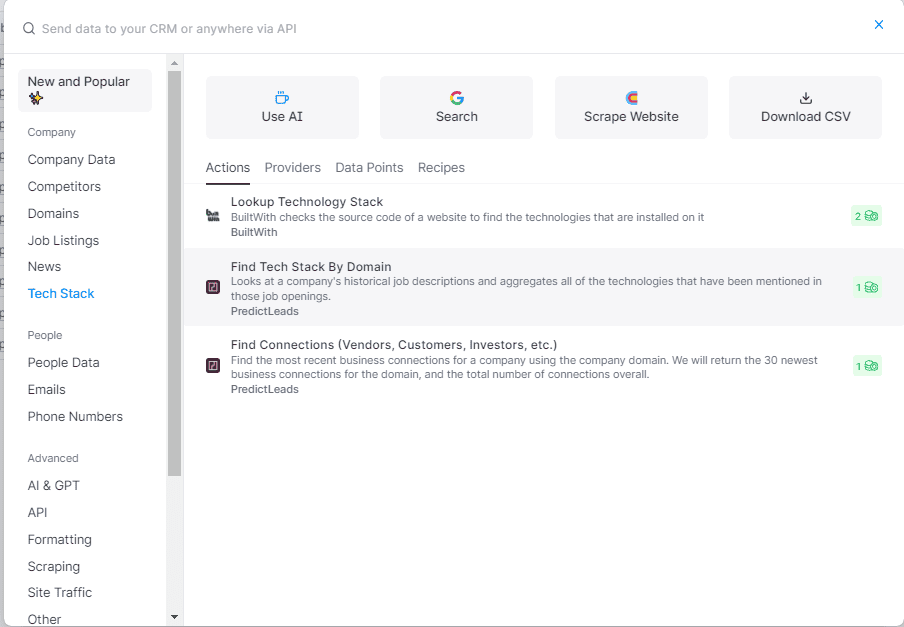Open Competitors category
The width and height of the screenshot is (904, 627).
[64, 187]
